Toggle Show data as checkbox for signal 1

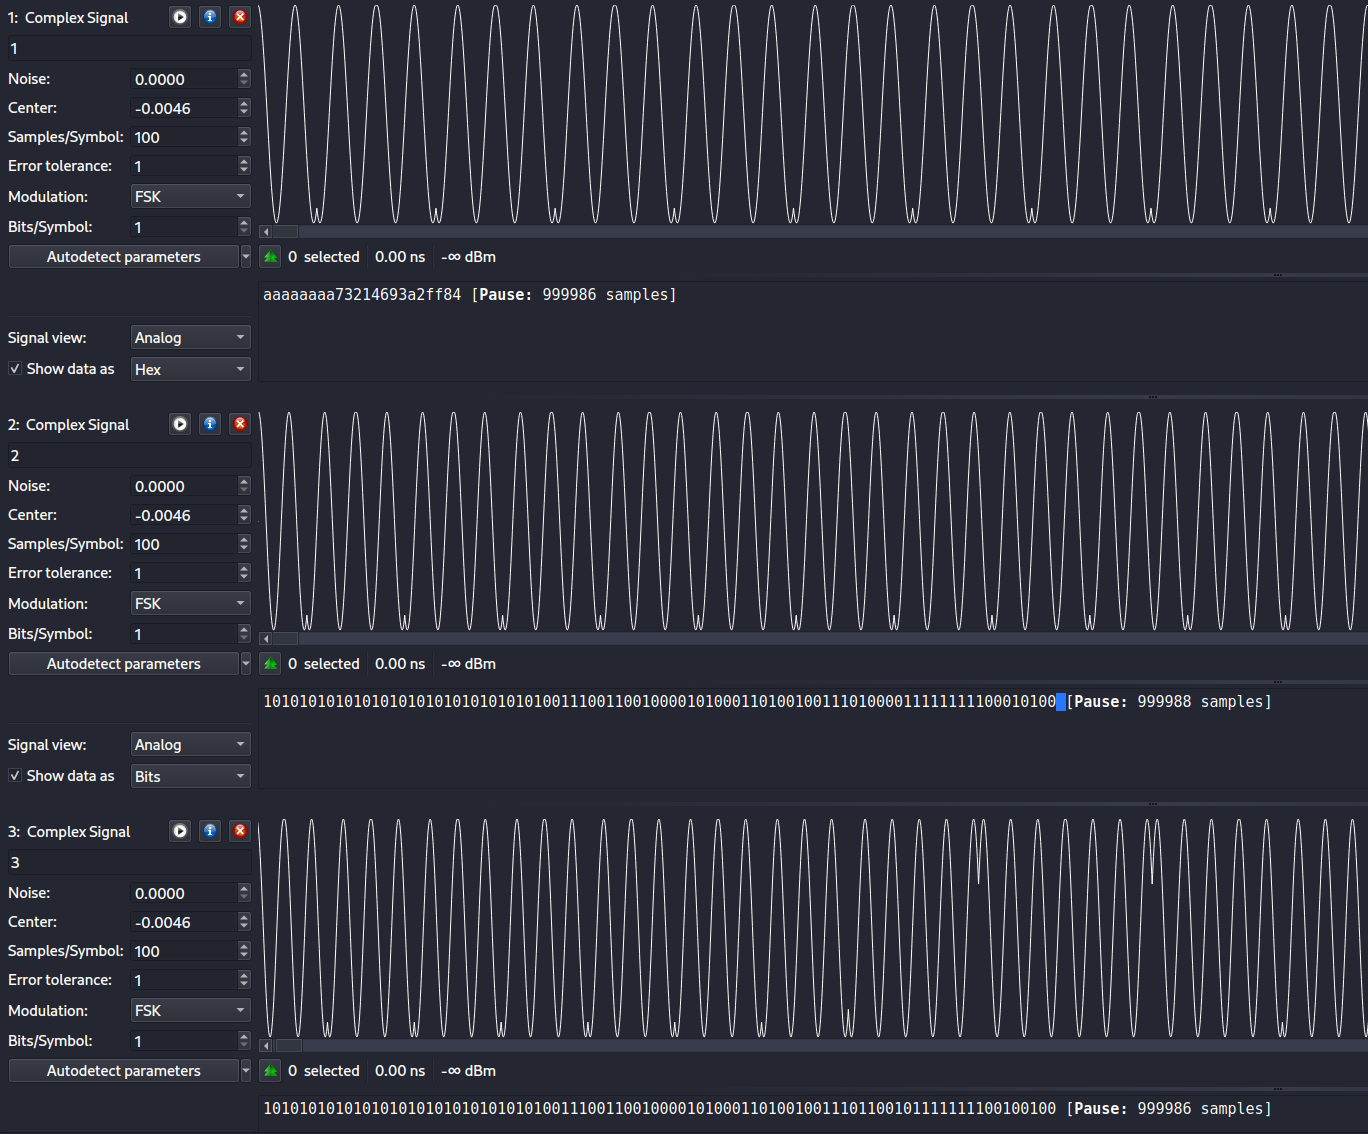coord(15,369)
